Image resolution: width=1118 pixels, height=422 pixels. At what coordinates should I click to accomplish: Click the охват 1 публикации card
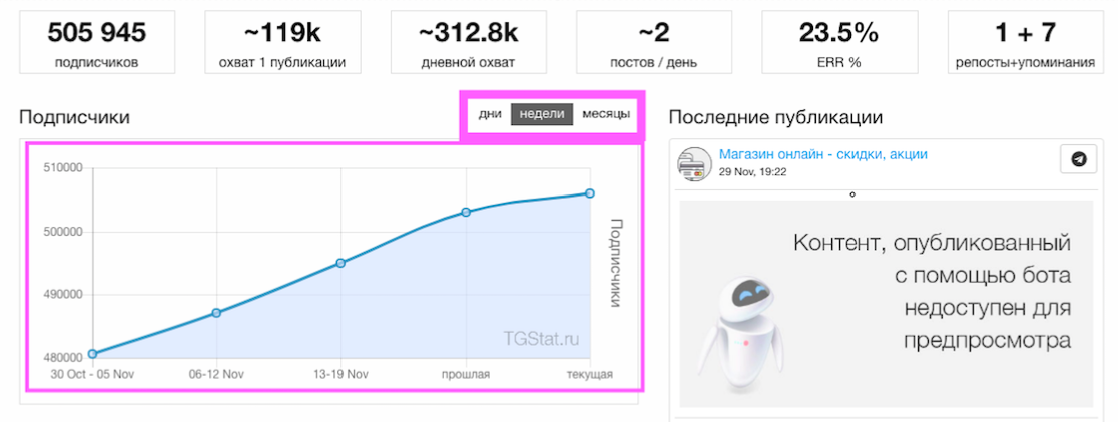click(282, 42)
